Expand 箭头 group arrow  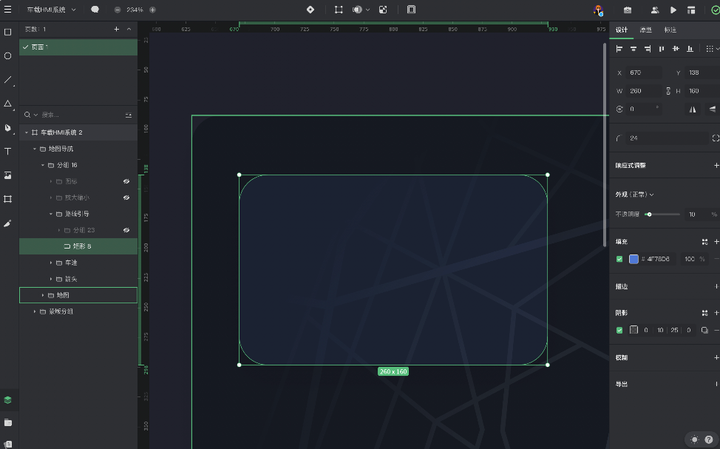pos(51,279)
